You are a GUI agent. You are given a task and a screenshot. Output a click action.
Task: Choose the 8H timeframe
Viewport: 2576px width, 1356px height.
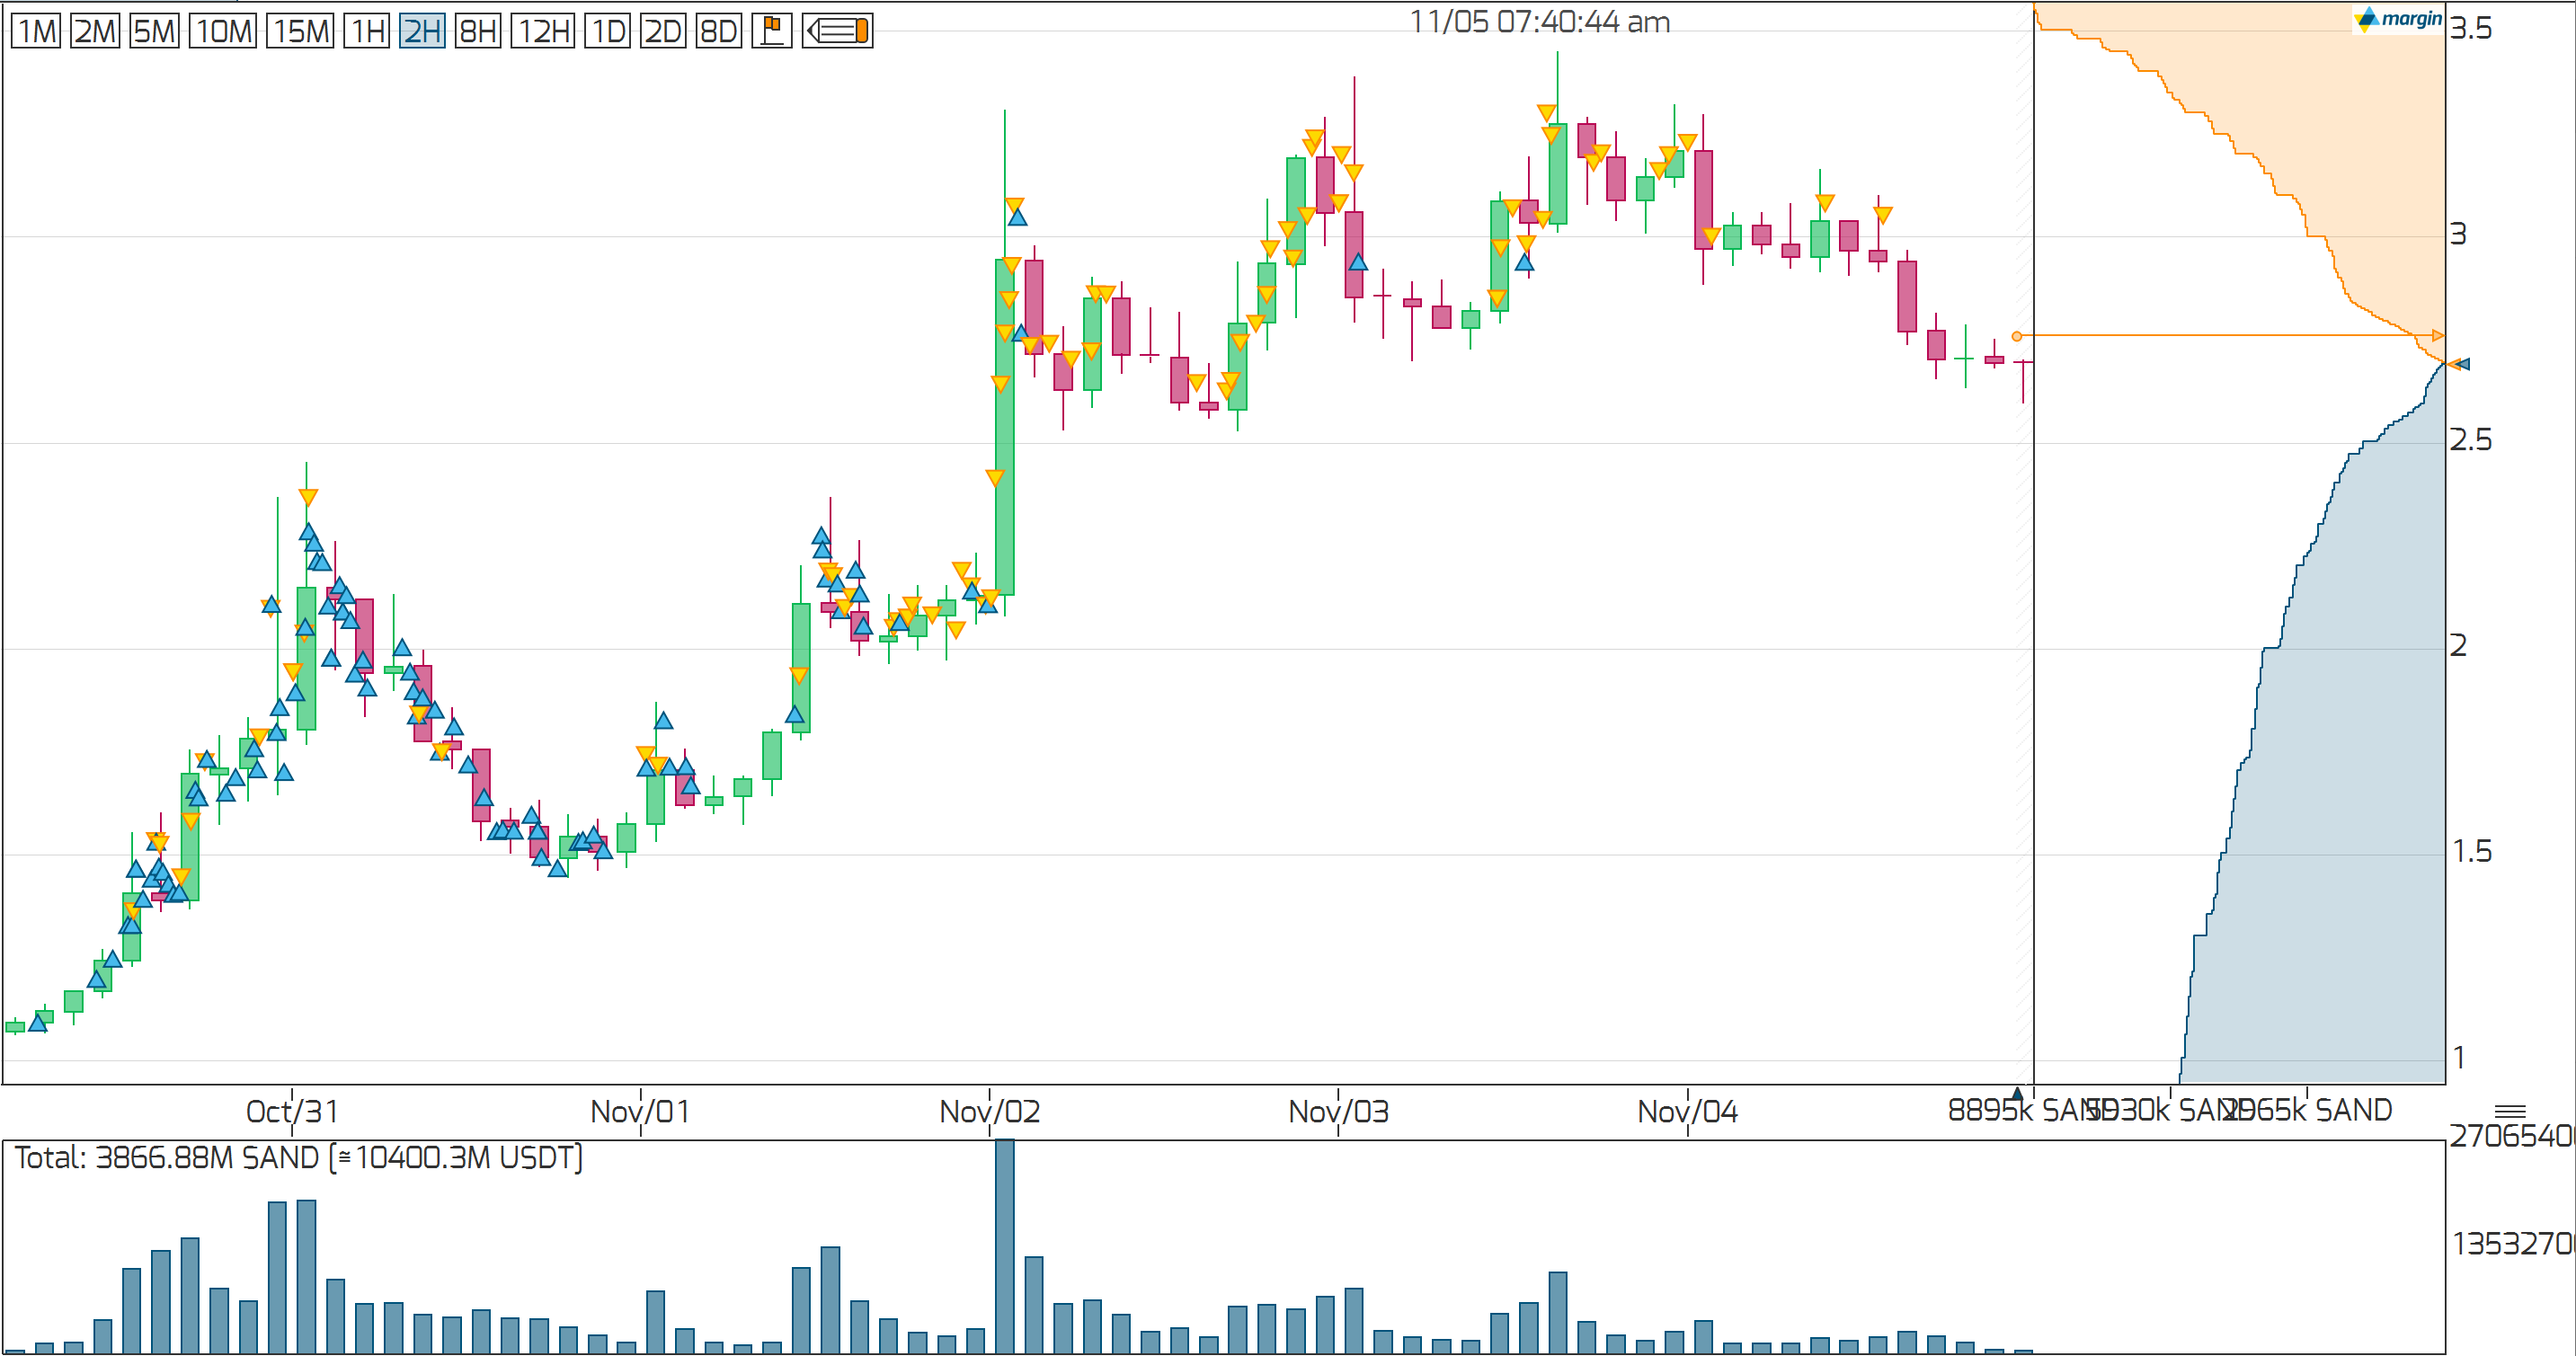[477, 31]
